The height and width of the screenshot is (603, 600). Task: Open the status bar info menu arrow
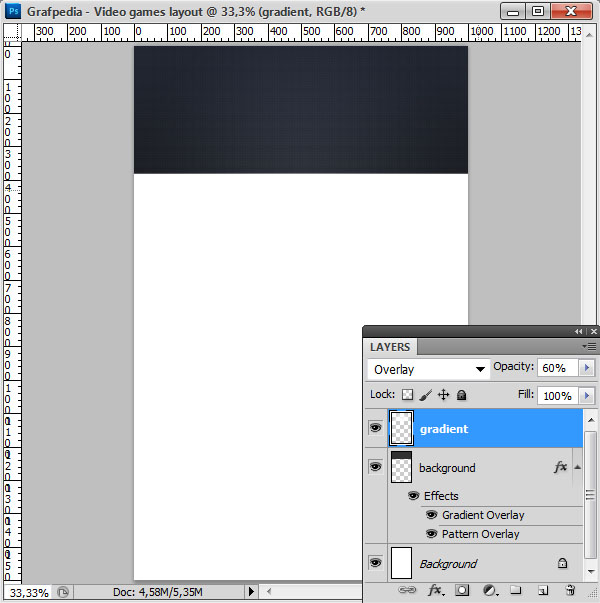[x=251, y=591]
